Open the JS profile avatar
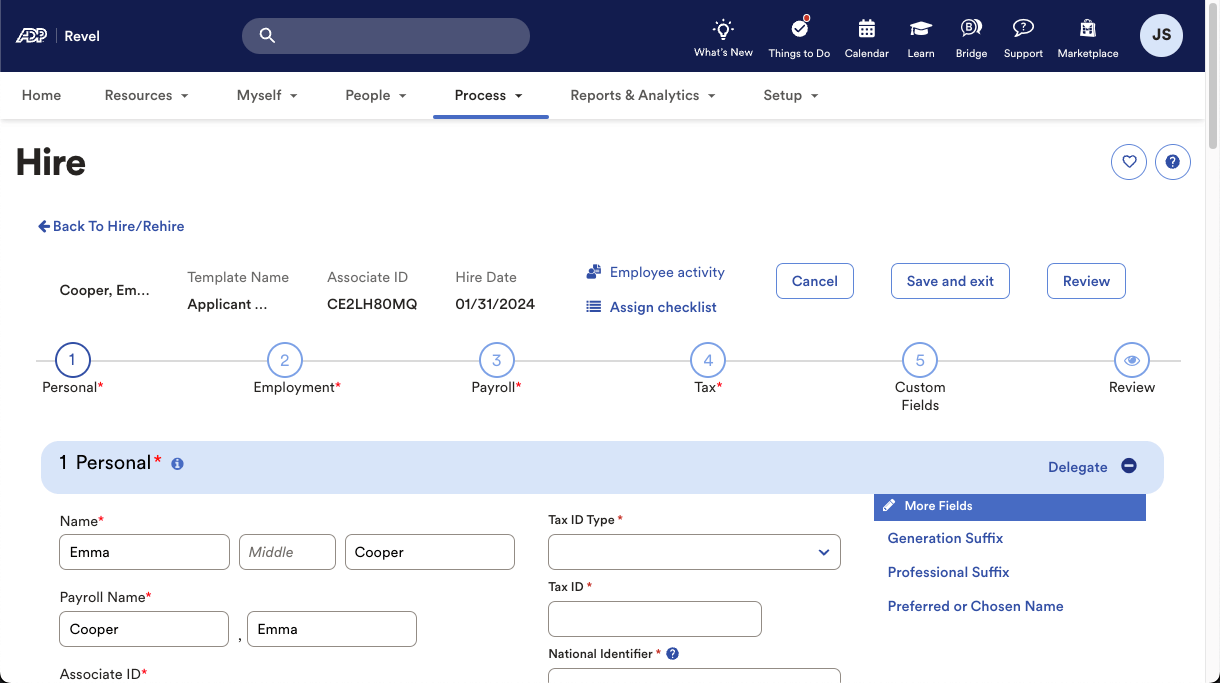This screenshot has height=683, width=1220. pyautogui.click(x=1160, y=35)
